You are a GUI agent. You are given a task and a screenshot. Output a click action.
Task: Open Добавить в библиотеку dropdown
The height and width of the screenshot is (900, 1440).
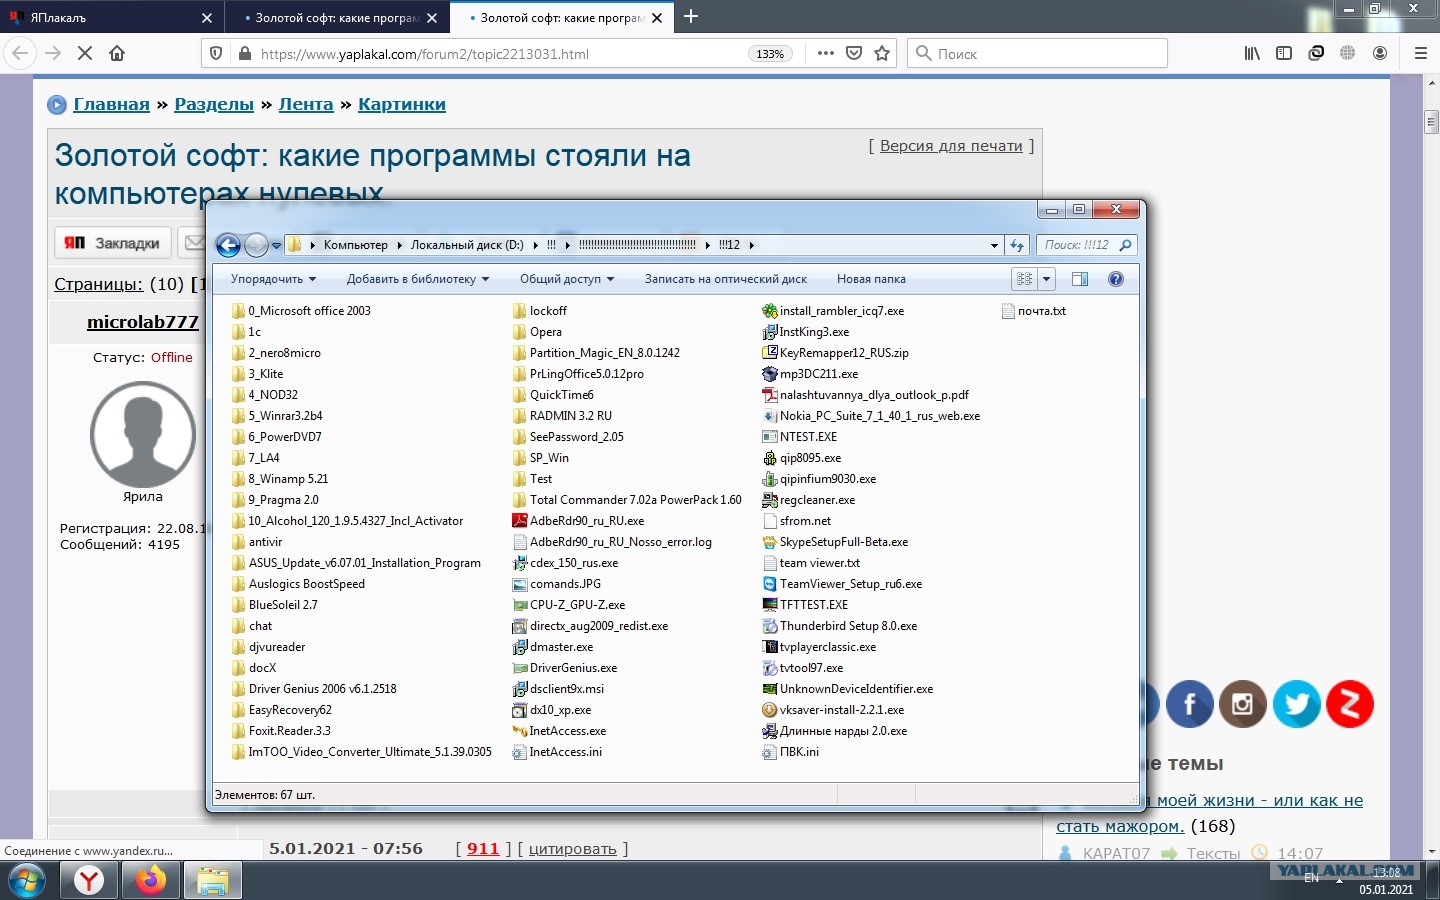pyautogui.click(x=418, y=279)
